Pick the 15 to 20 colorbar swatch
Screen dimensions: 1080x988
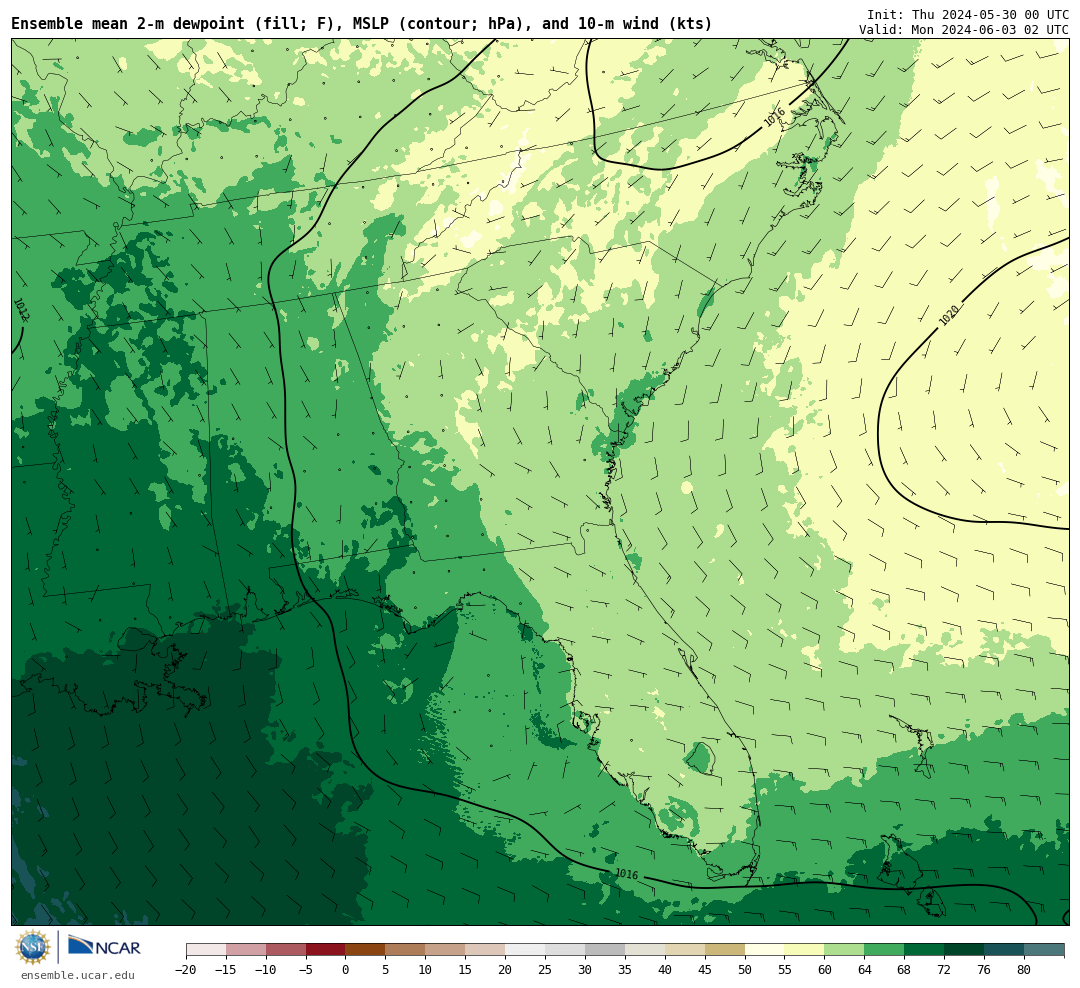486,950
